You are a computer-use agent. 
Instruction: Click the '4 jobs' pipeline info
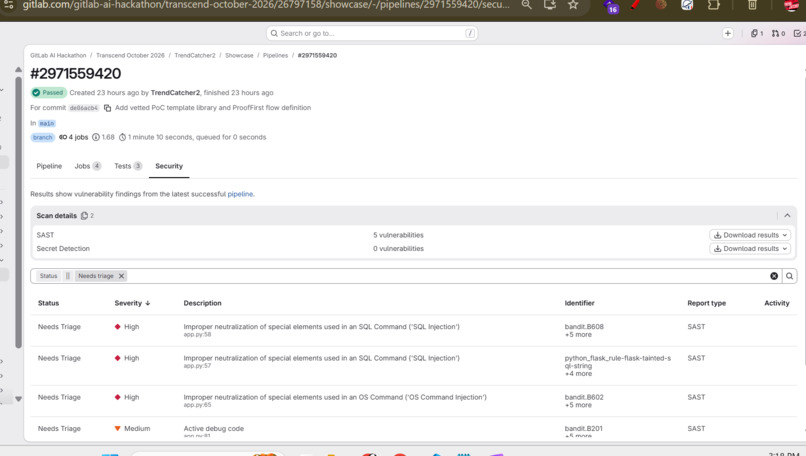(74, 137)
